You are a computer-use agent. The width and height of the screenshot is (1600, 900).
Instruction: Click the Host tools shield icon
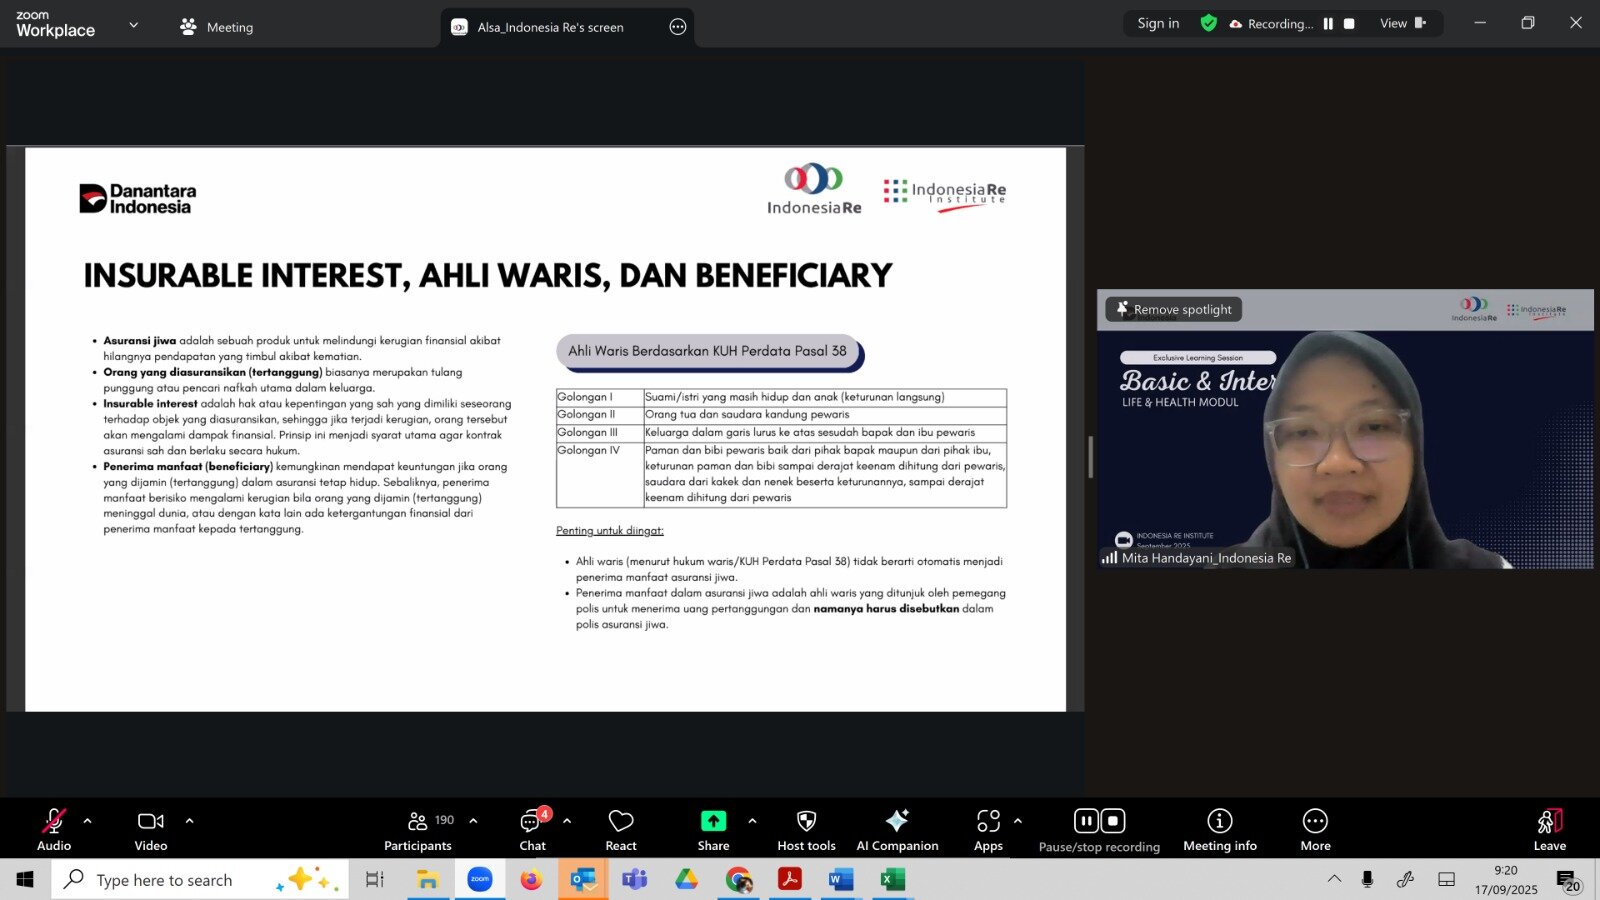click(x=806, y=829)
